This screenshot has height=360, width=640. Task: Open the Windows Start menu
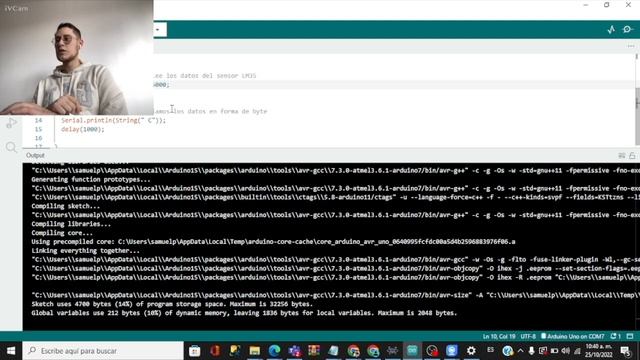[11, 351]
